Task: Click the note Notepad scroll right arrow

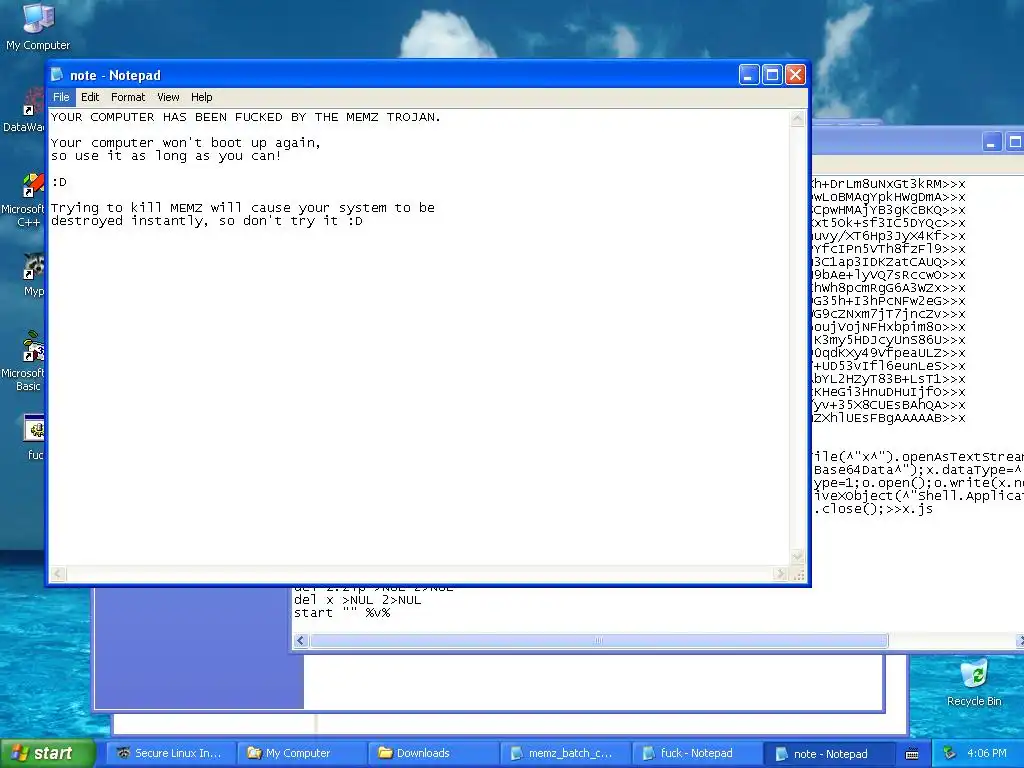Action: tap(780, 573)
